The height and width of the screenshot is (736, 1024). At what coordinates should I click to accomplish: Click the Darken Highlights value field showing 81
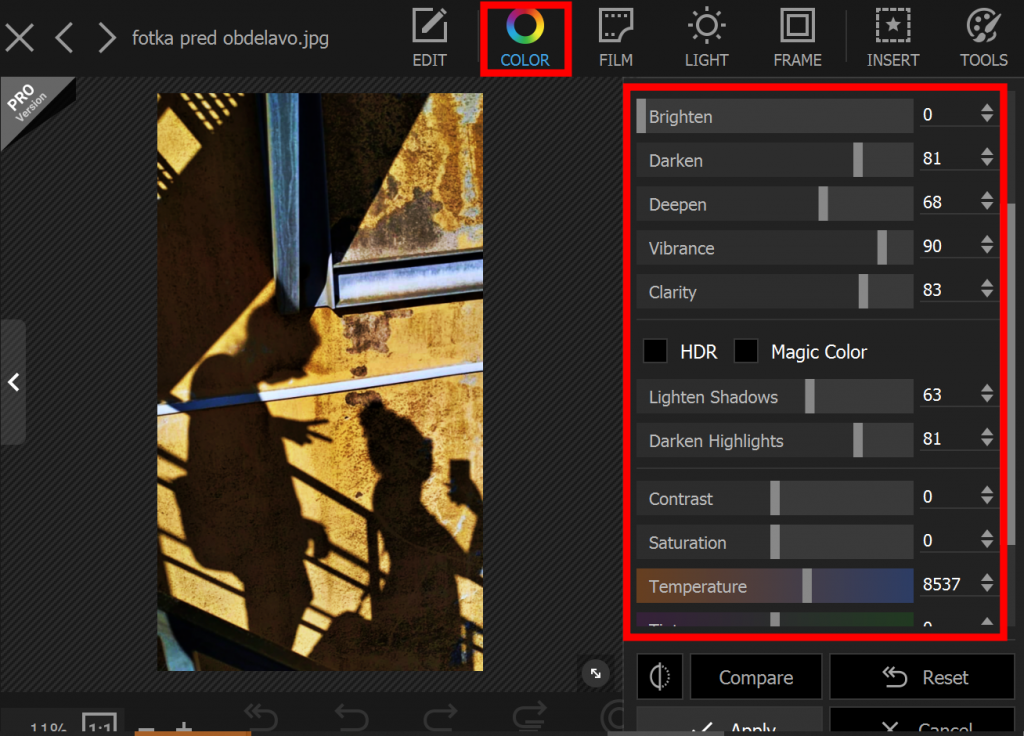(x=948, y=439)
